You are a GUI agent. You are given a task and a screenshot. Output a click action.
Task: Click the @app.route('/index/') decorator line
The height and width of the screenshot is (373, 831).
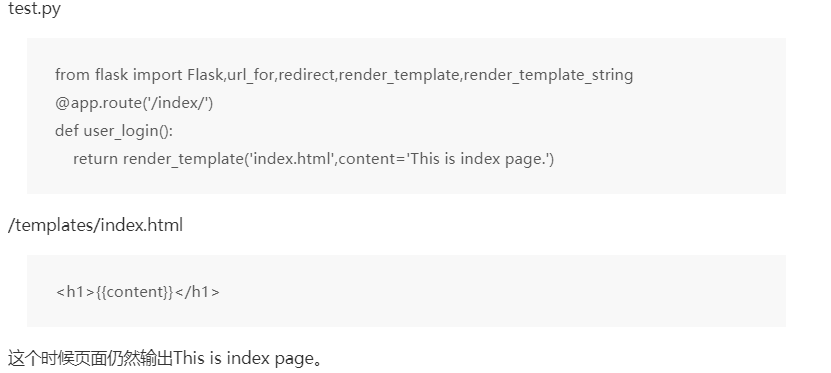click(134, 103)
